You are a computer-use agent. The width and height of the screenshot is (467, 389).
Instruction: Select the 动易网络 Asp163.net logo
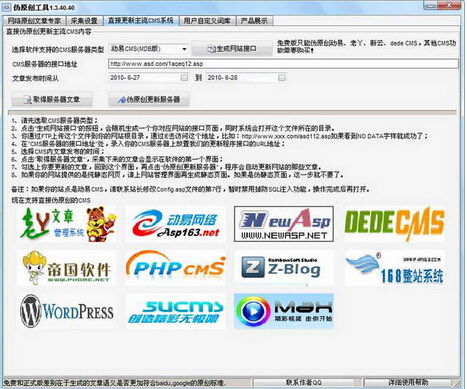(176, 224)
